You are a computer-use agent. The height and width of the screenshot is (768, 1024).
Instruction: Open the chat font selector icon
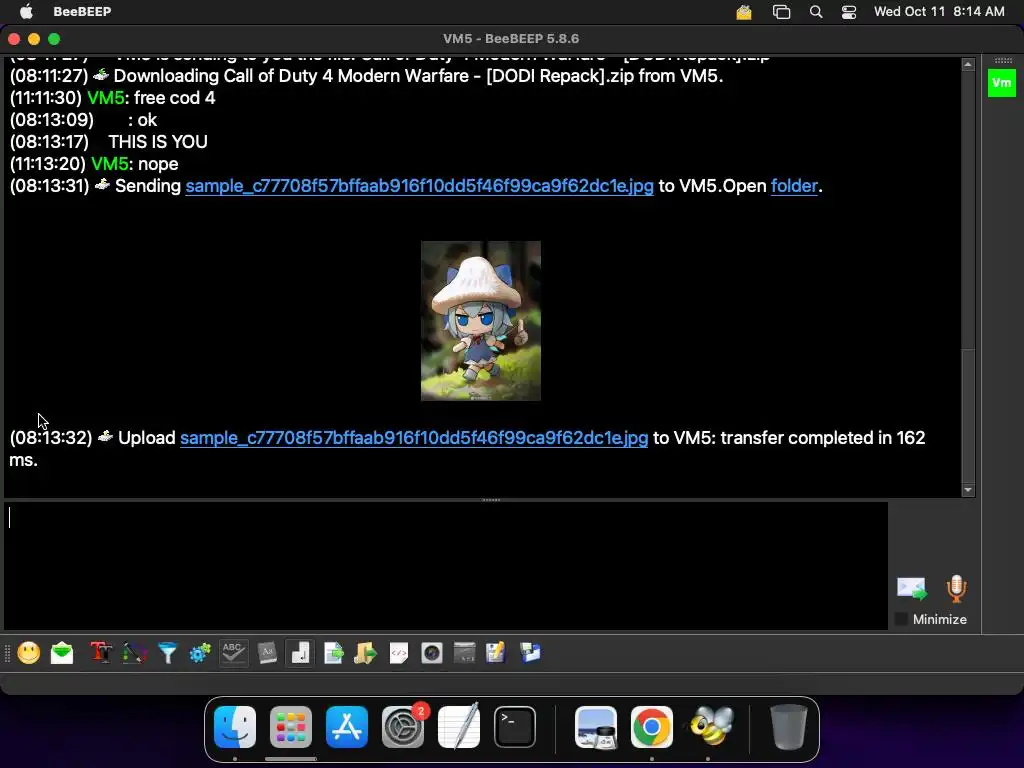click(101, 652)
